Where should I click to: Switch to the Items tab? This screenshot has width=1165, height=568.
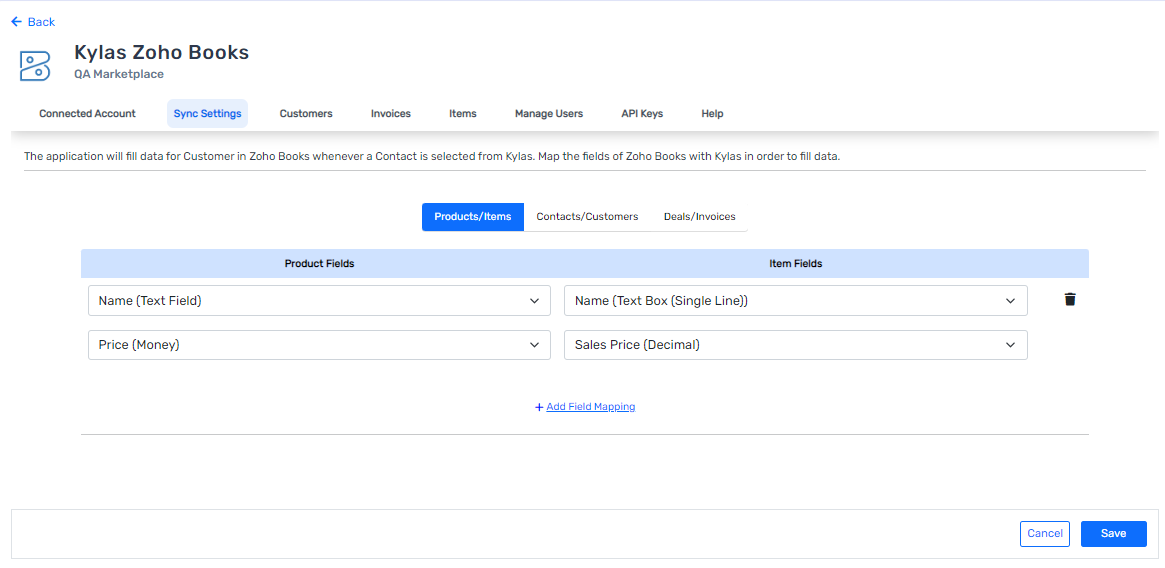[x=463, y=114]
